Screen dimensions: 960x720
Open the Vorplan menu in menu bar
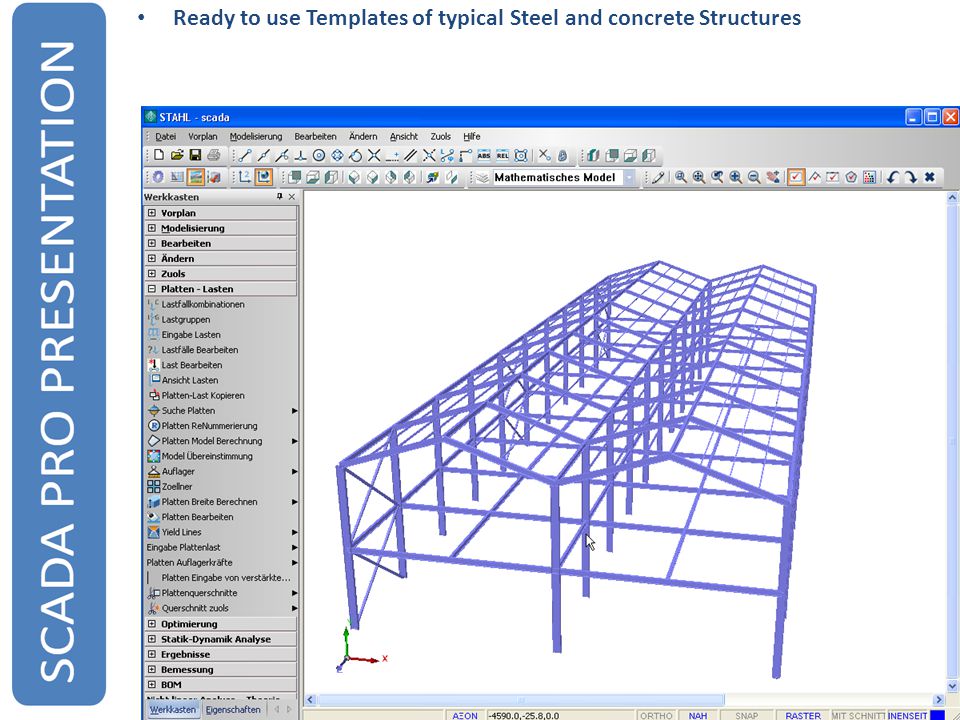point(203,137)
